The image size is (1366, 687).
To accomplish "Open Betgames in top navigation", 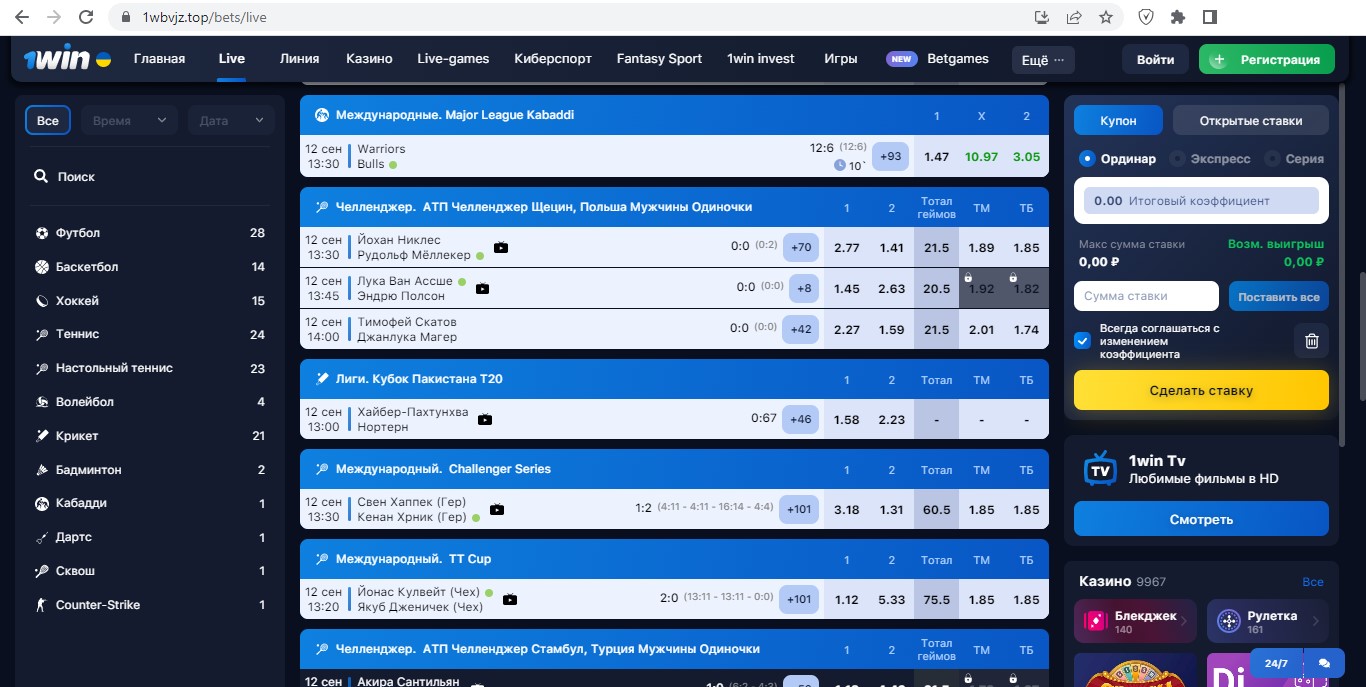I will tap(958, 59).
